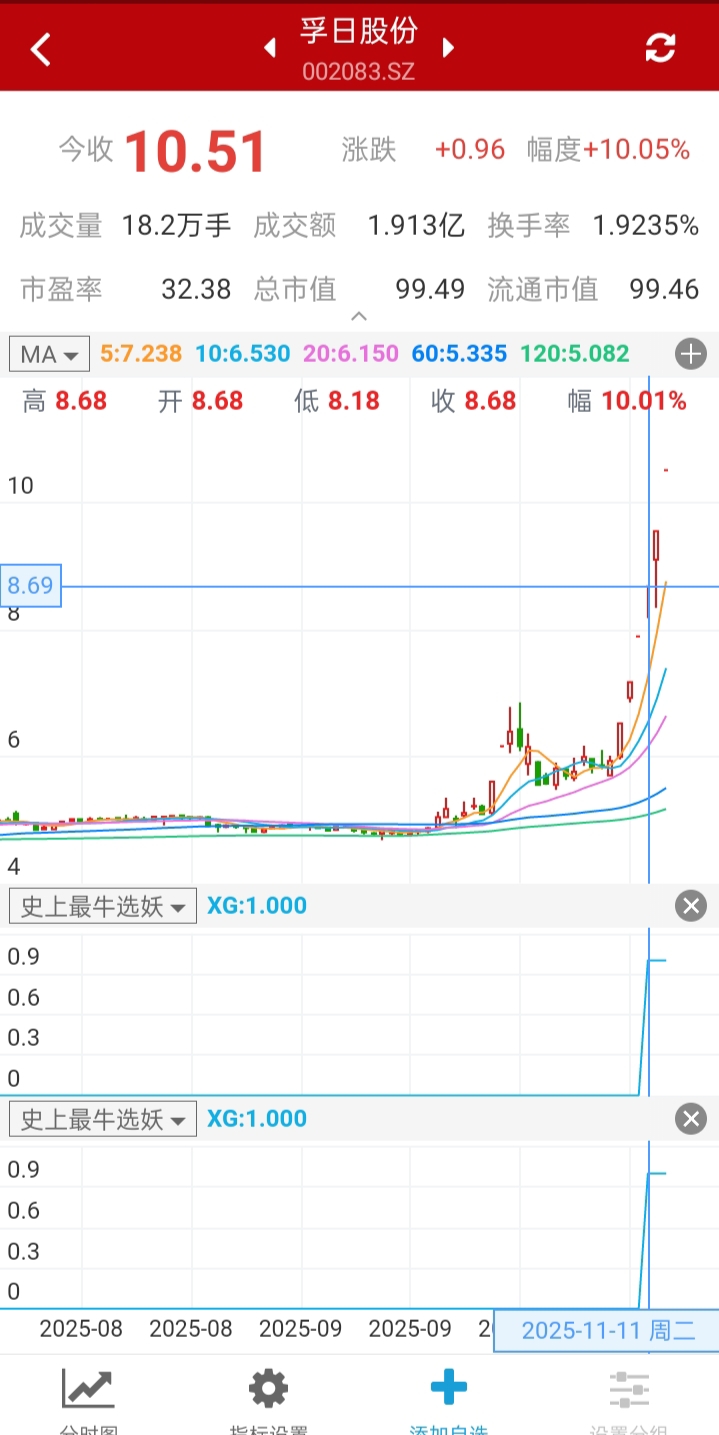Close the second 史上最牛选妖 indicator panel
The image size is (719, 1435).
(x=690, y=1118)
